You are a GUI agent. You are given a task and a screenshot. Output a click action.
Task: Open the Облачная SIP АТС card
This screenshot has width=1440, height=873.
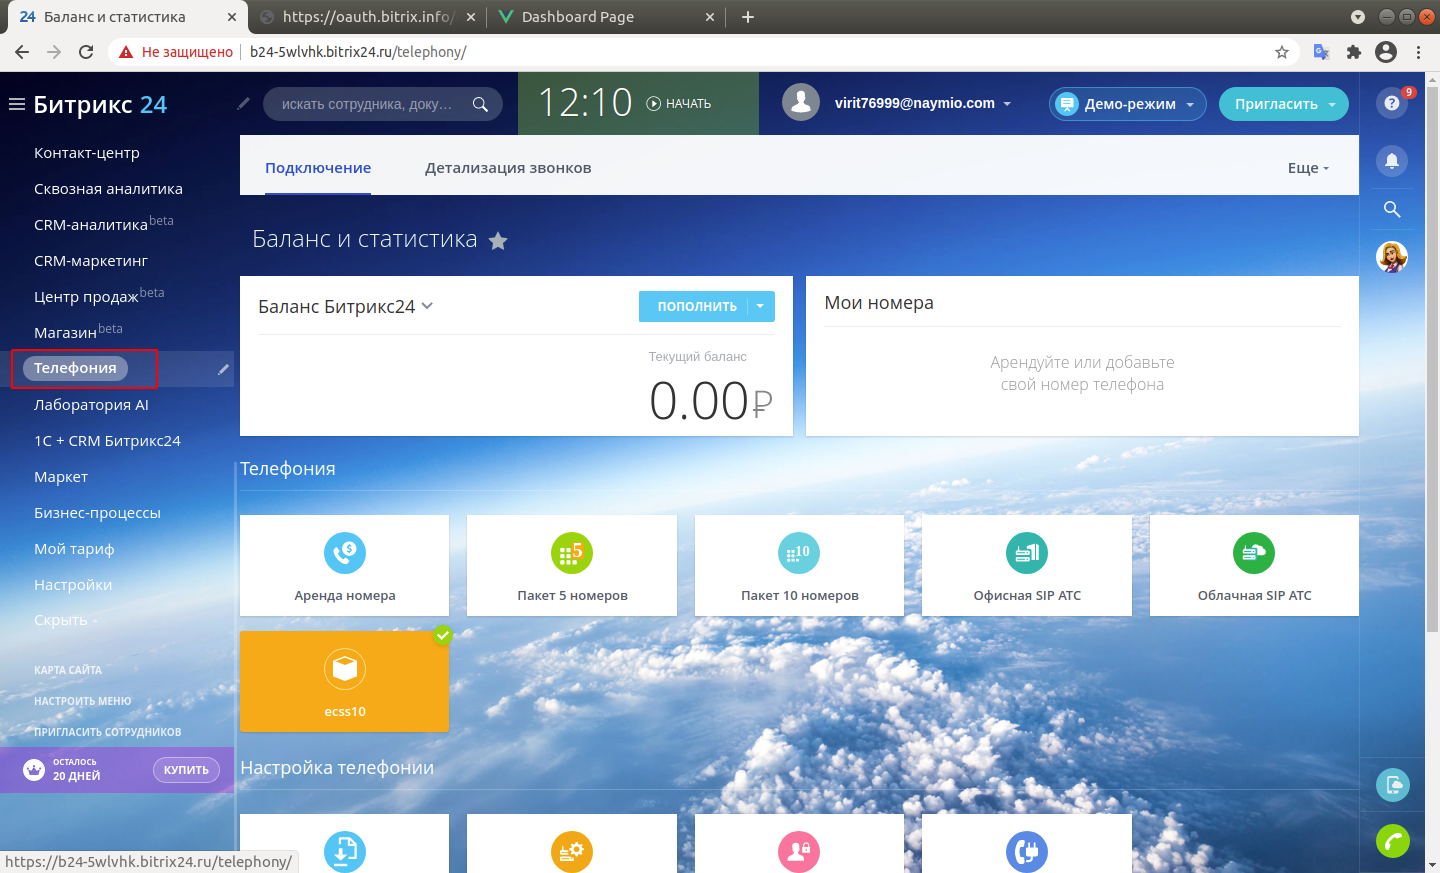click(x=1255, y=565)
